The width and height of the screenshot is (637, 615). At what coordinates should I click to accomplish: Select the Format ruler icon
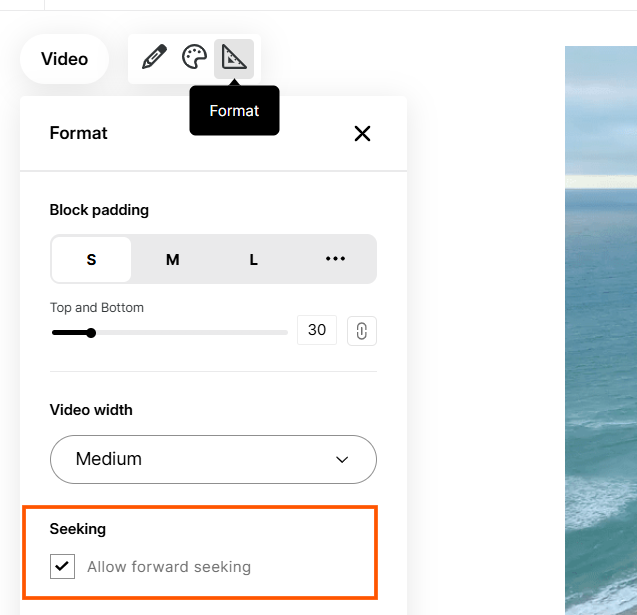click(x=234, y=58)
